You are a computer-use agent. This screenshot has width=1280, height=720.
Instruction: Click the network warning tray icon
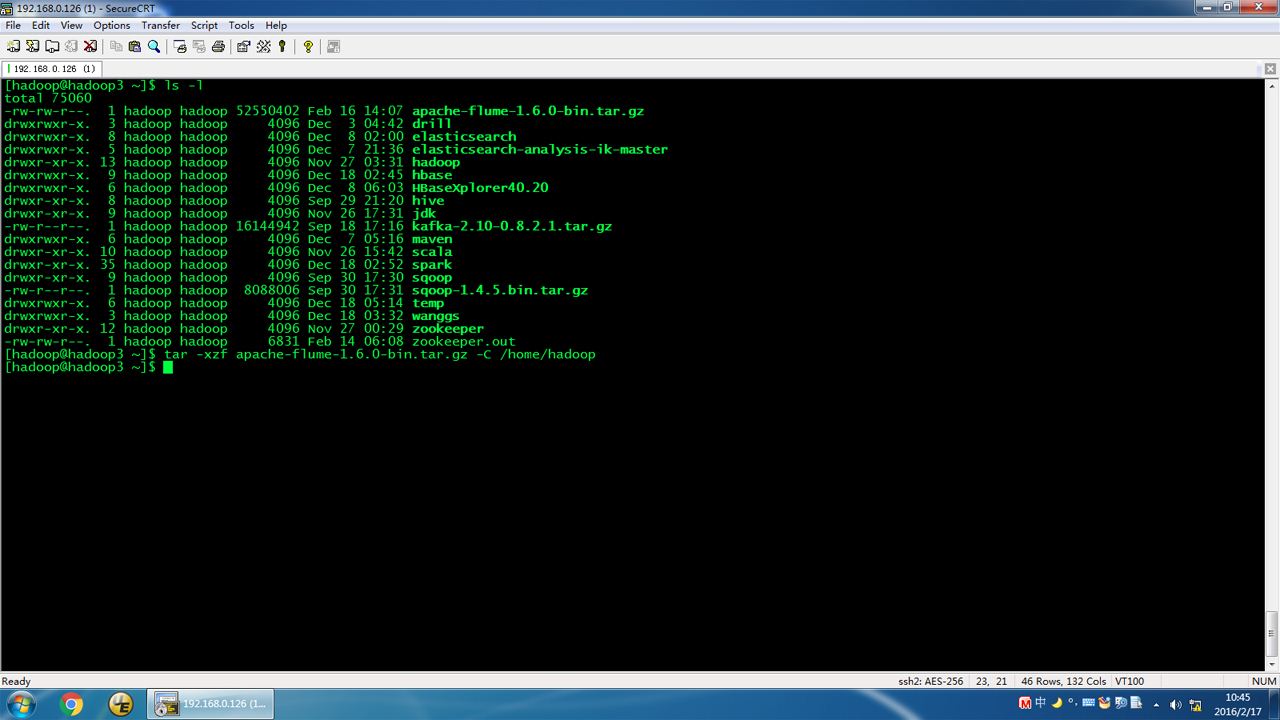[1196, 704]
